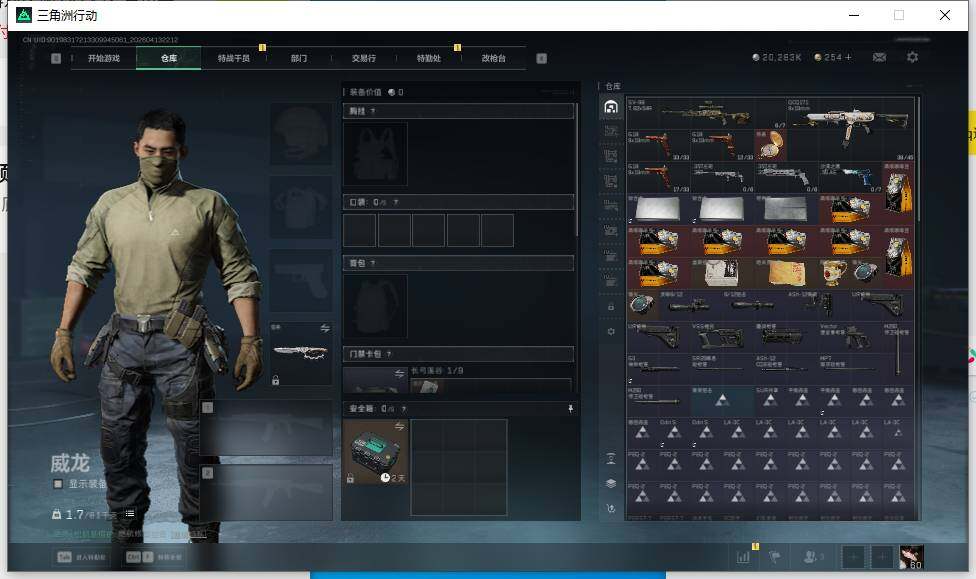Select the equipped knife melee slot
976x579 pixels.
301,353
